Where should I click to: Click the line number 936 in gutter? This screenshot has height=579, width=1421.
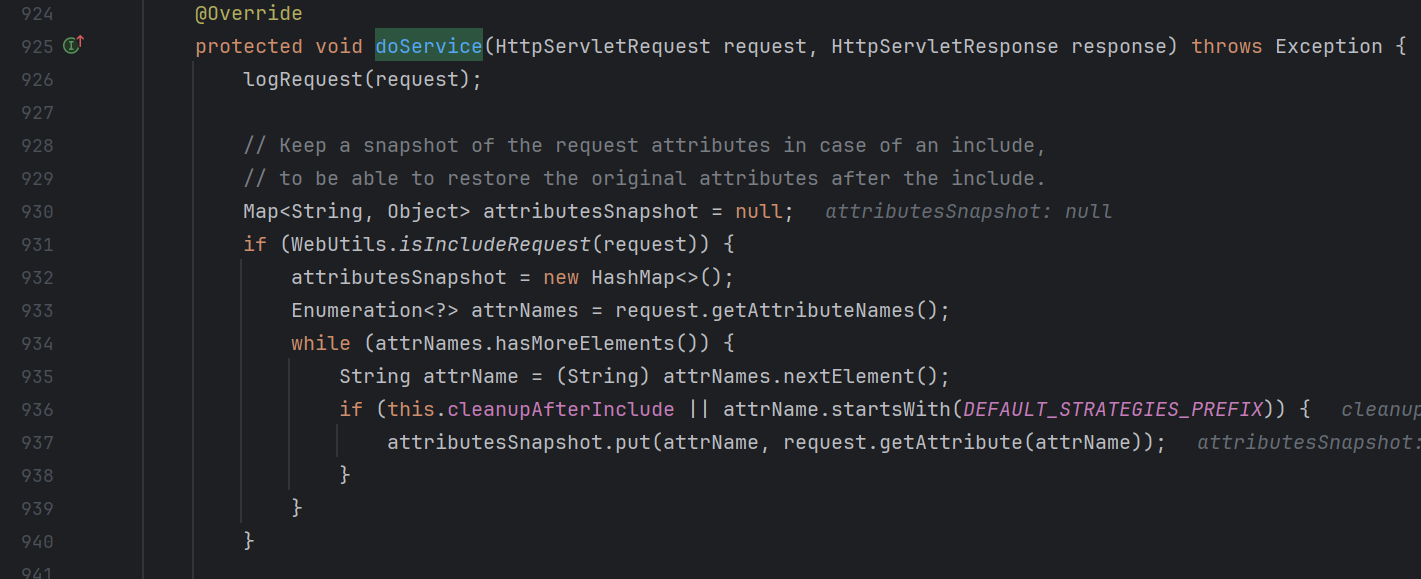tap(37, 409)
